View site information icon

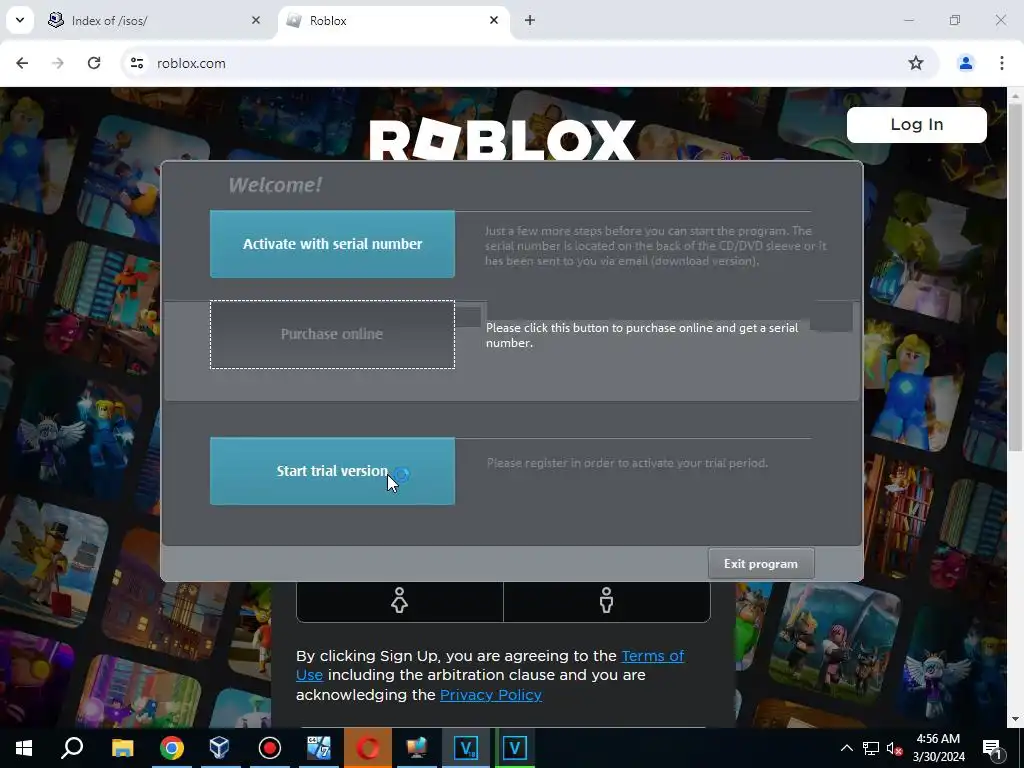(136, 63)
